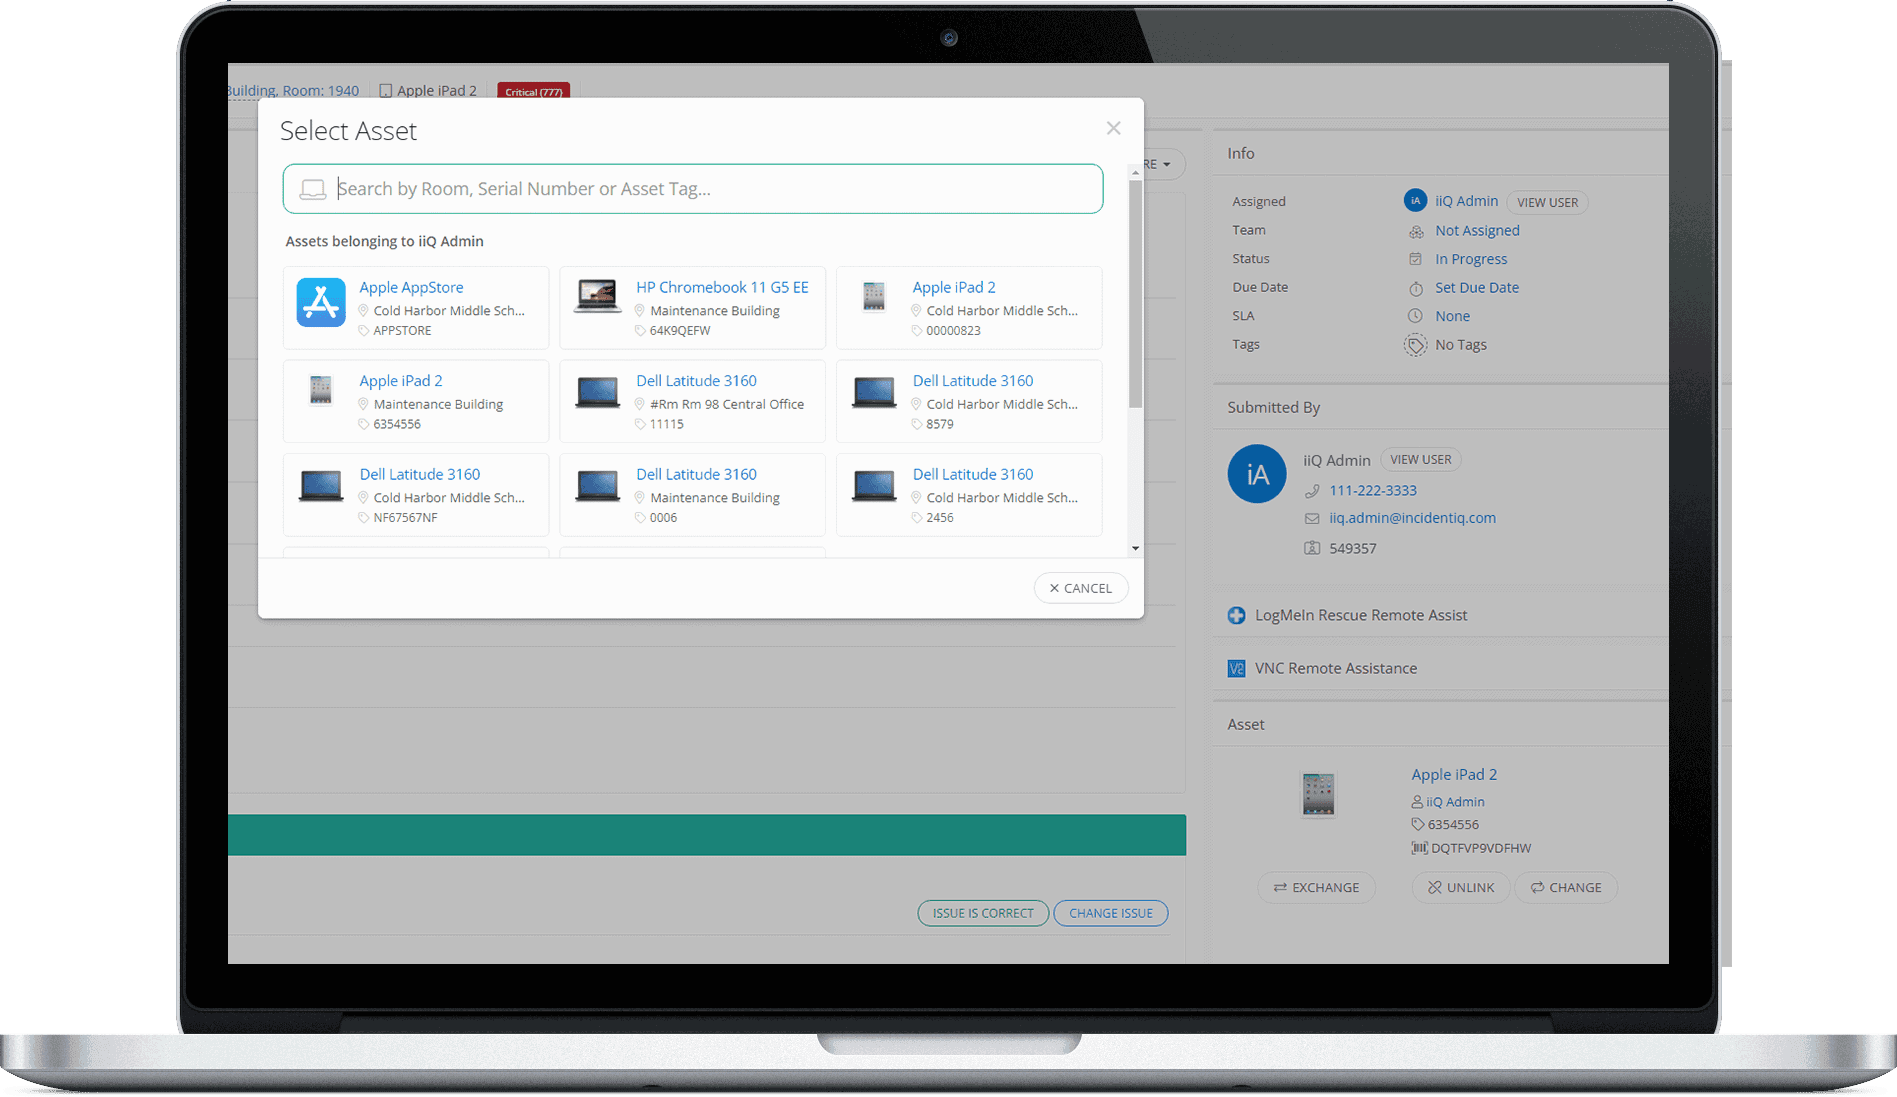Viewport: 1897px width, 1097px height.
Task: Click the asset search input field
Action: point(693,189)
